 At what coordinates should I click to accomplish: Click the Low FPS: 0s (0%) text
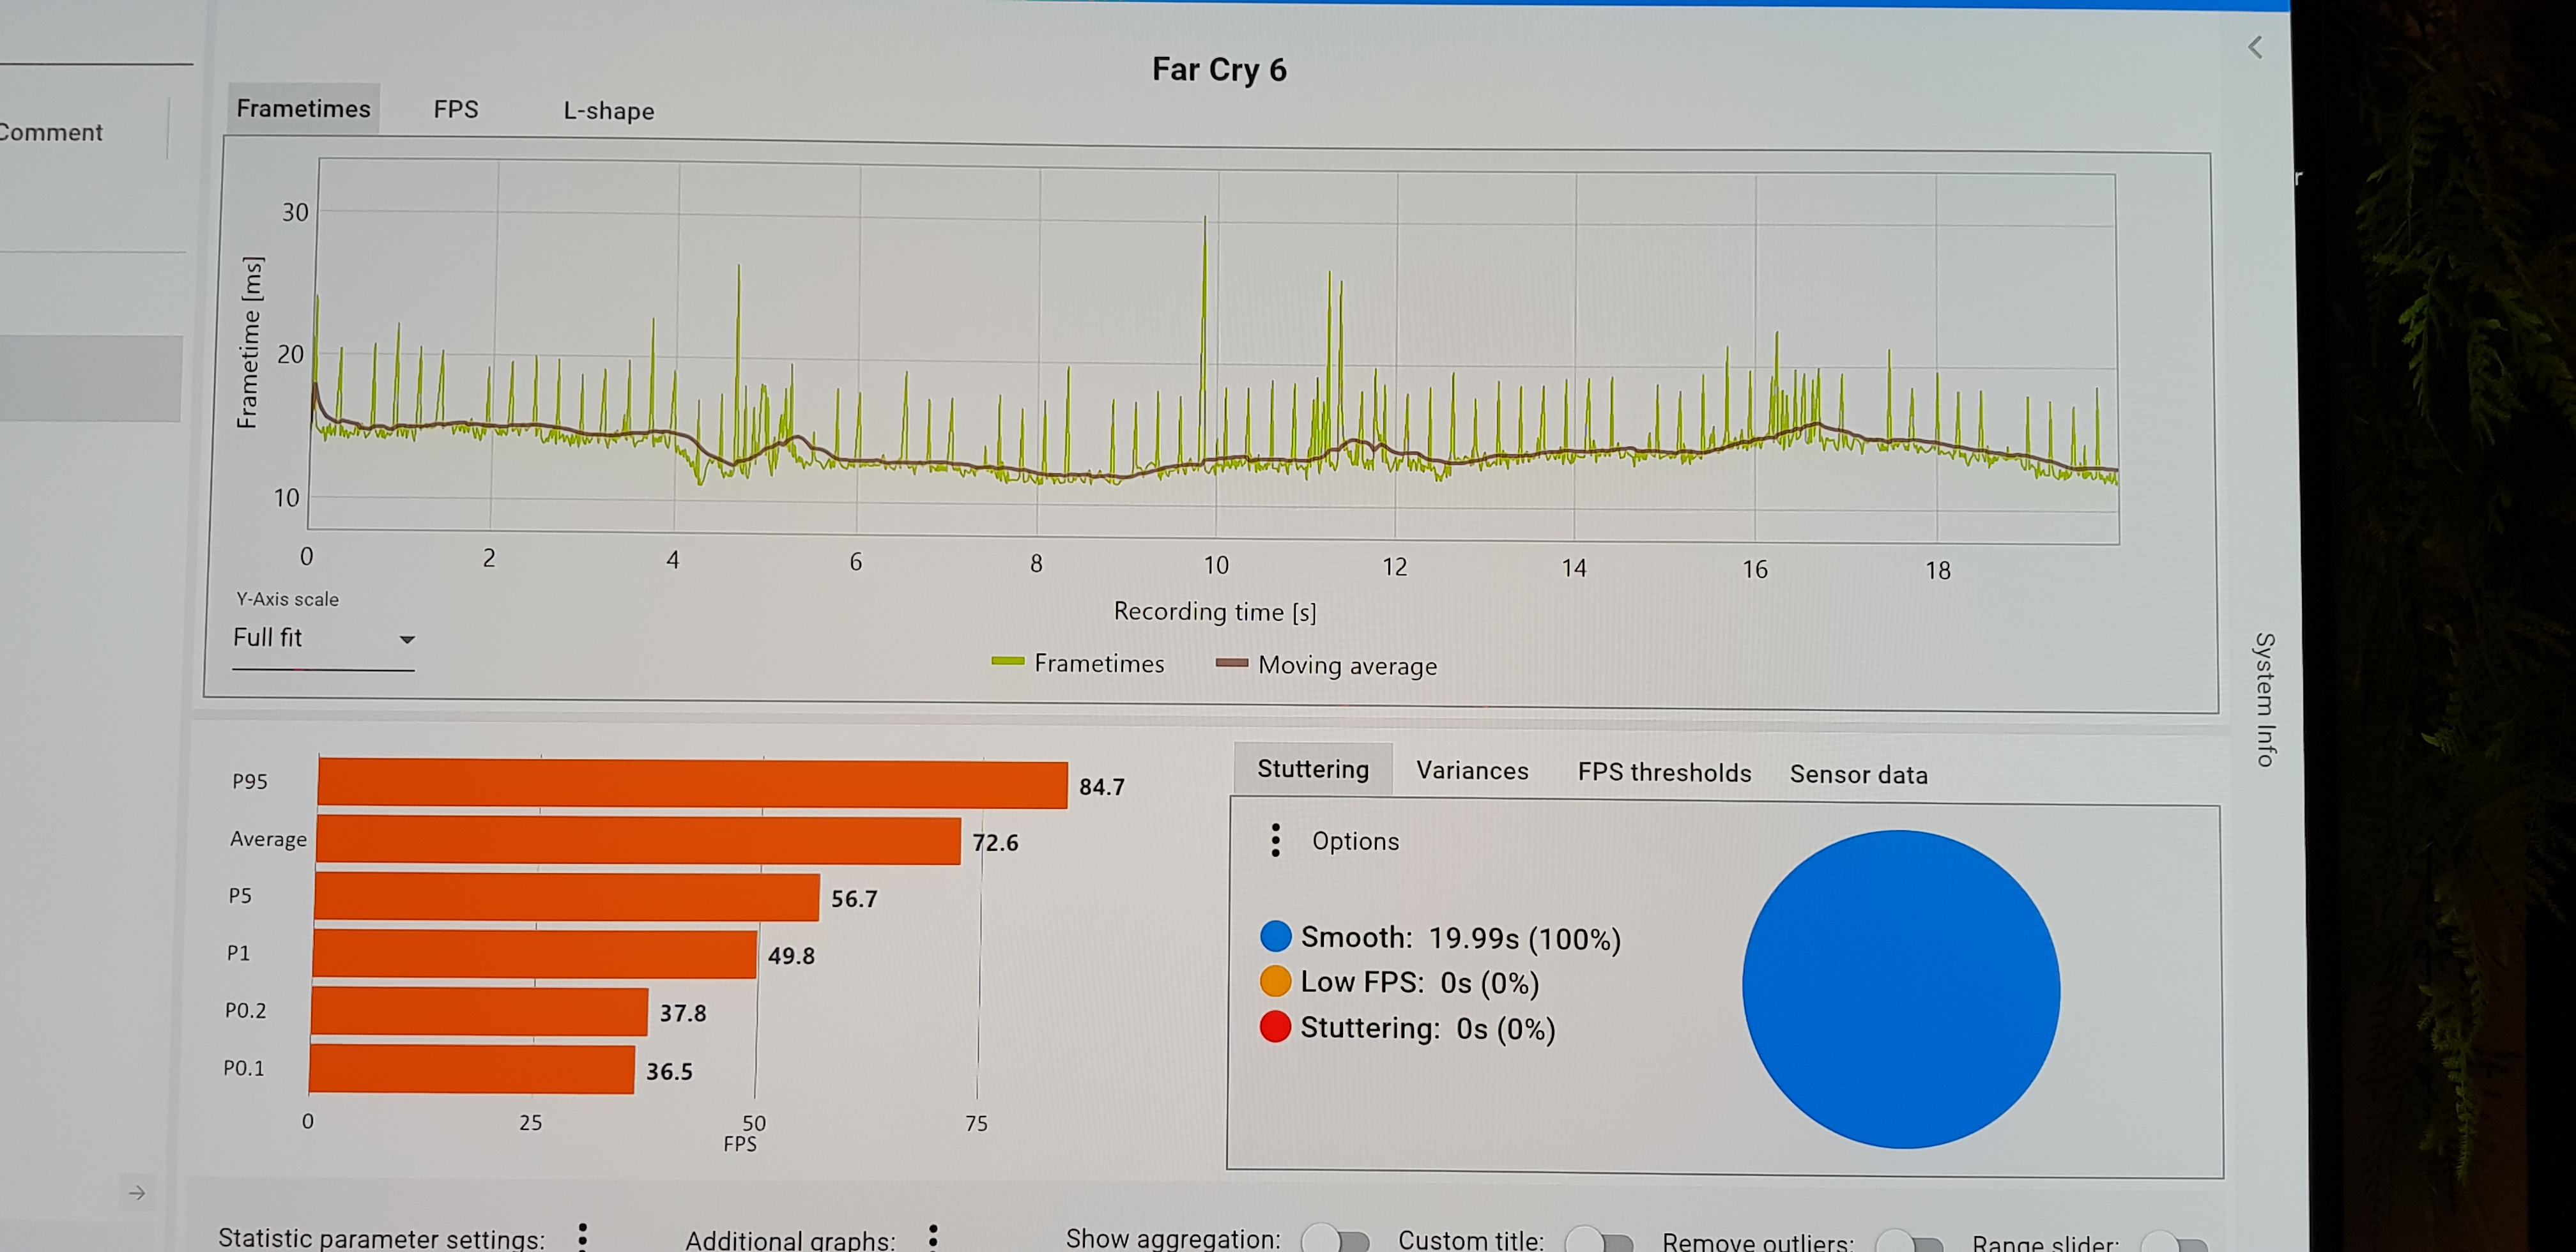[x=1420, y=983]
